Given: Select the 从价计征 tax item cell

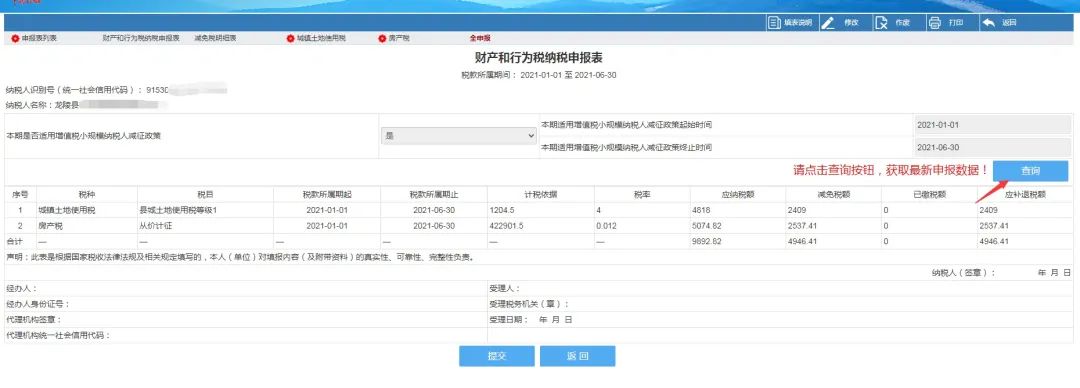Looking at the screenshot, I should point(155,226).
